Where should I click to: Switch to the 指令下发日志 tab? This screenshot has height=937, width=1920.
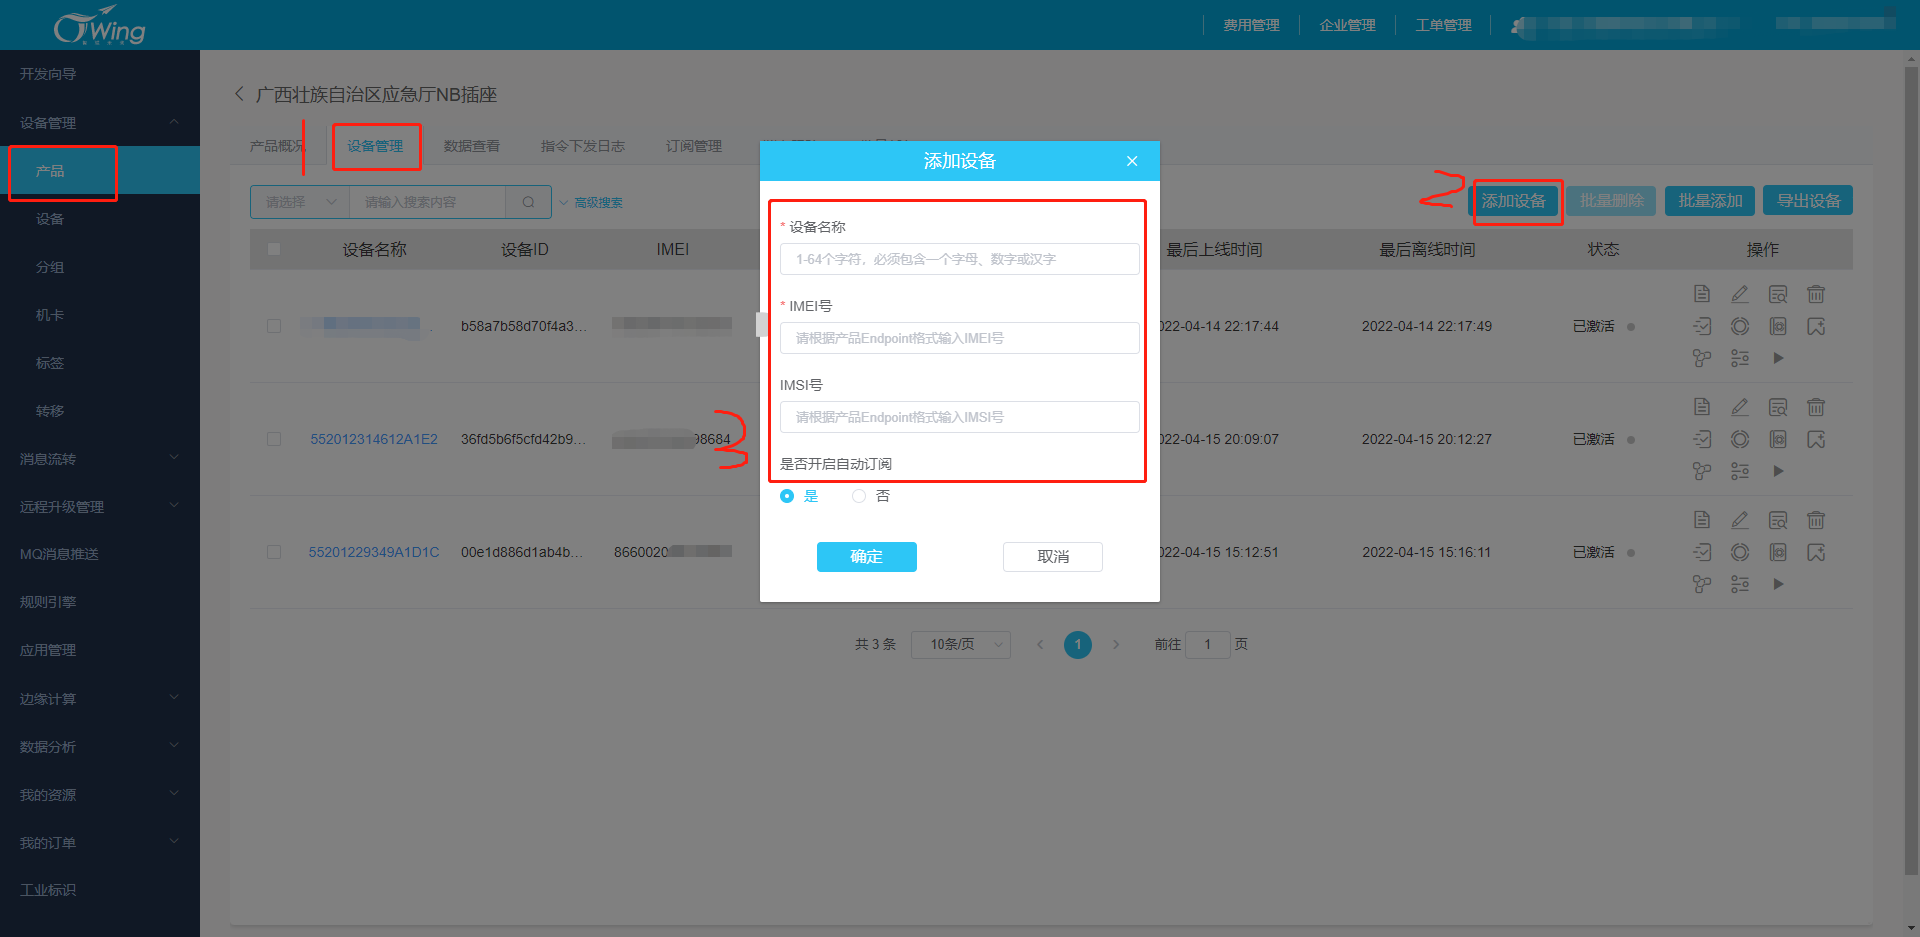[583, 146]
